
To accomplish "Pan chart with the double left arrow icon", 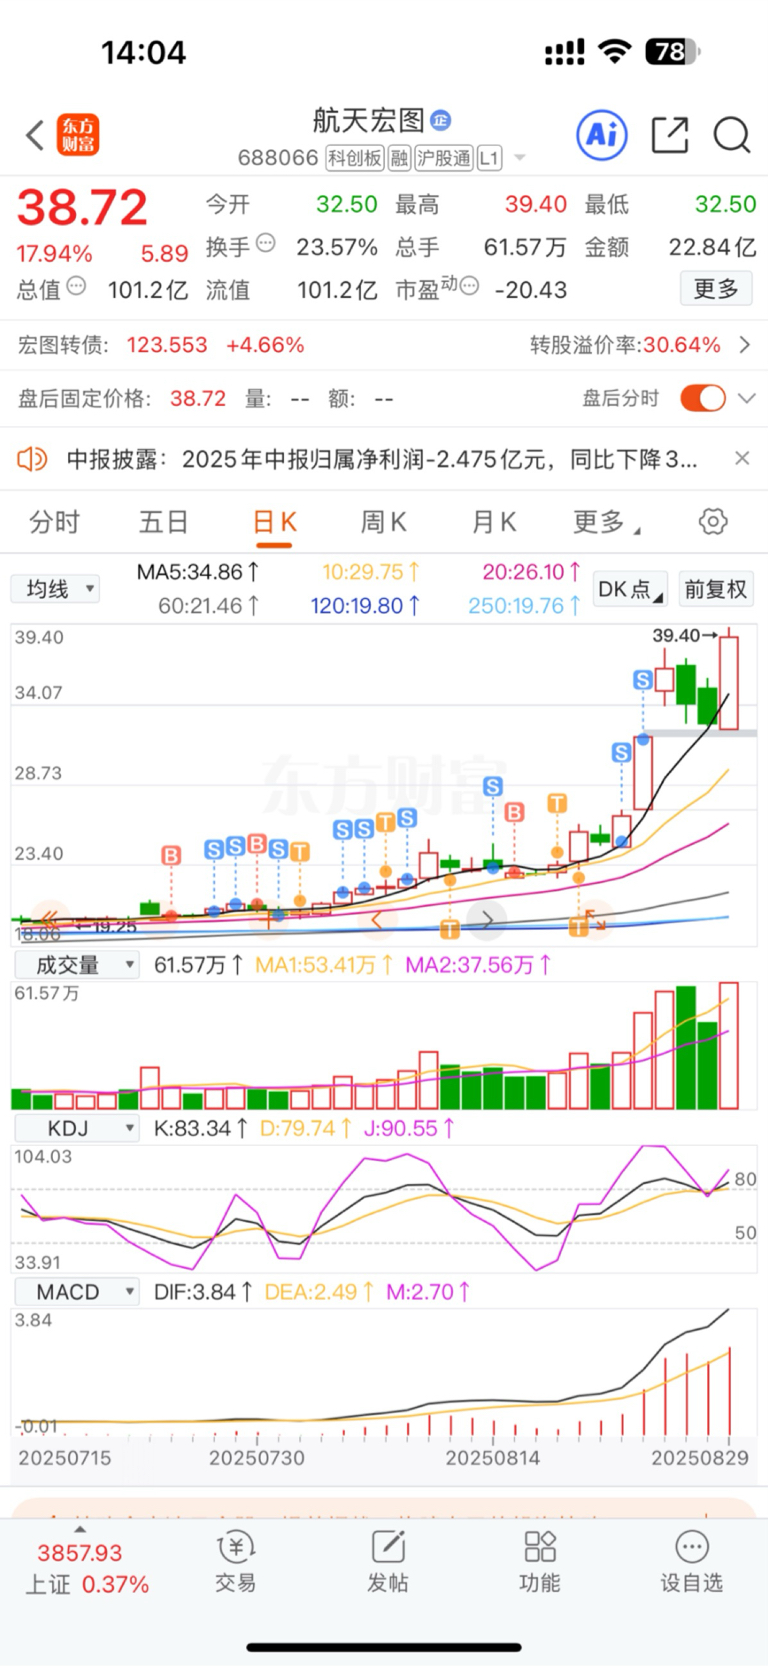I will click(47, 918).
